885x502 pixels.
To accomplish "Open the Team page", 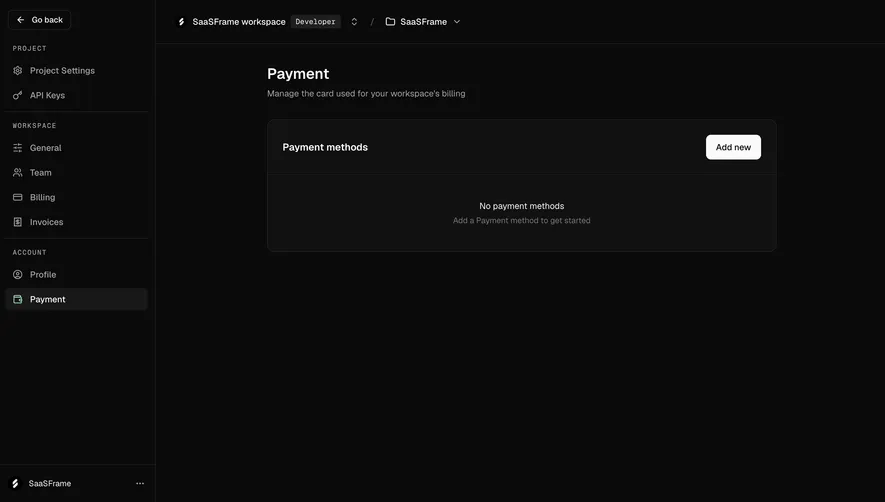I will pyautogui.click(x=76, y=173).
